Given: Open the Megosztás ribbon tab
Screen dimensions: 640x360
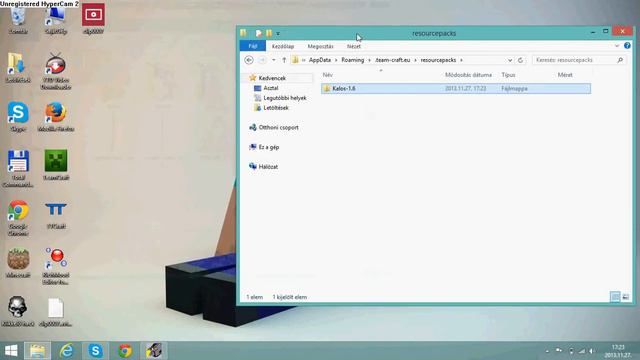Looking at the screenshot, I should 320,47.
